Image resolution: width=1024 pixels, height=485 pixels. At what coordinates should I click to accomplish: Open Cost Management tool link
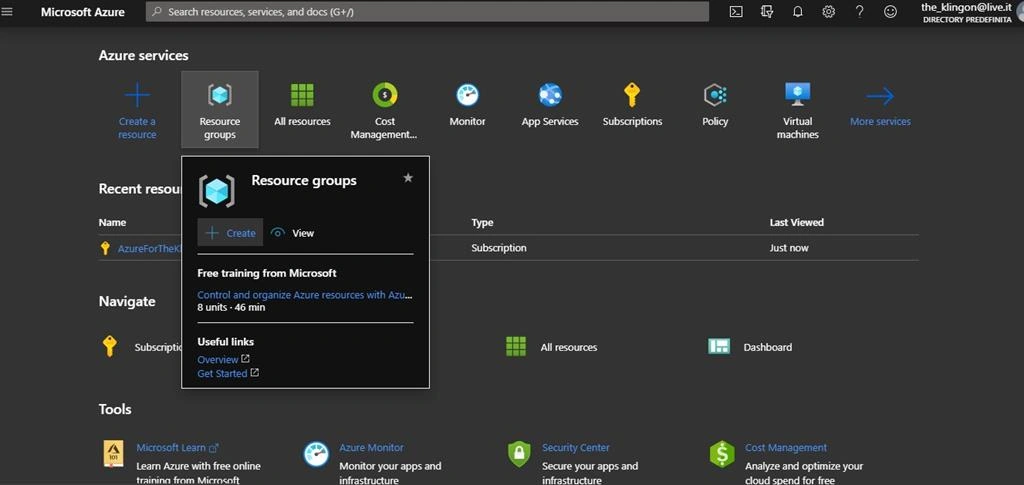click(x=786, y=448)
